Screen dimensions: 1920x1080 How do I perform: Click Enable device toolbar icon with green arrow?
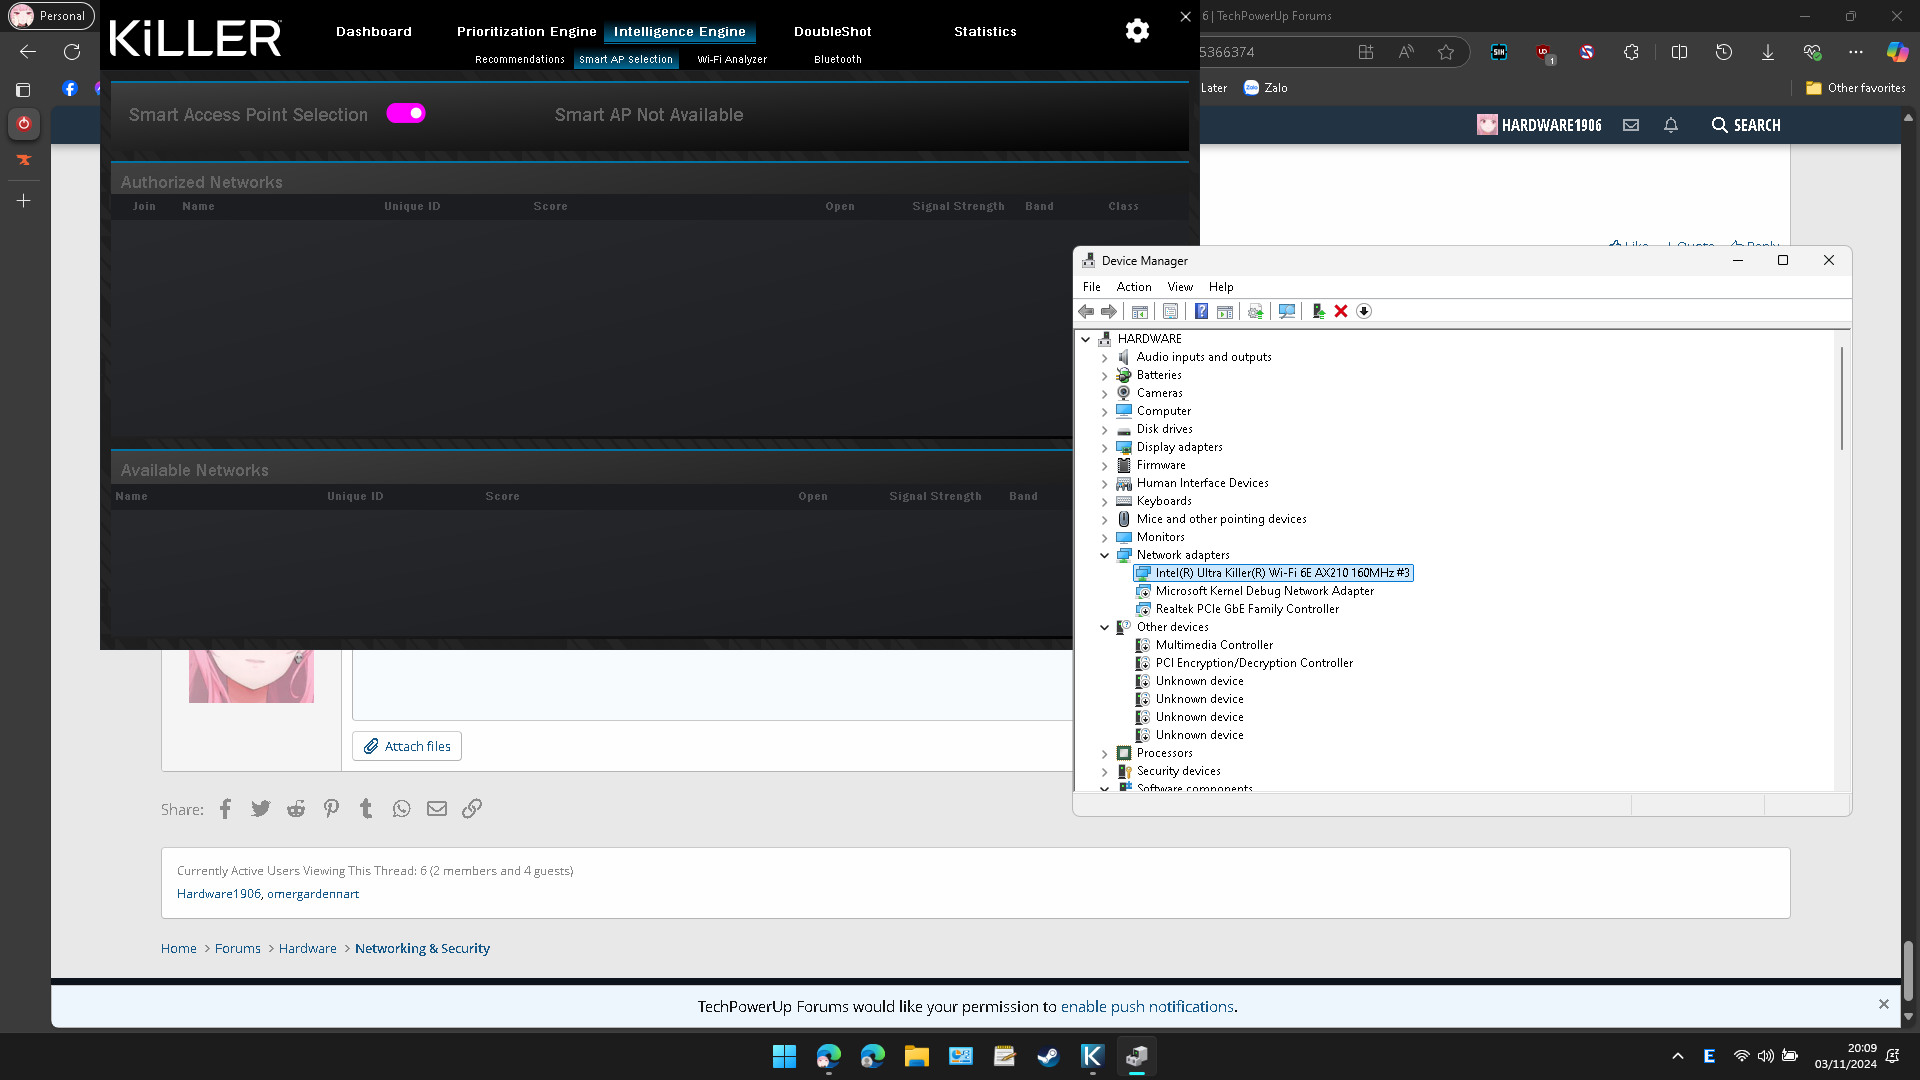pyautogui.click(x=1318, y=312)
